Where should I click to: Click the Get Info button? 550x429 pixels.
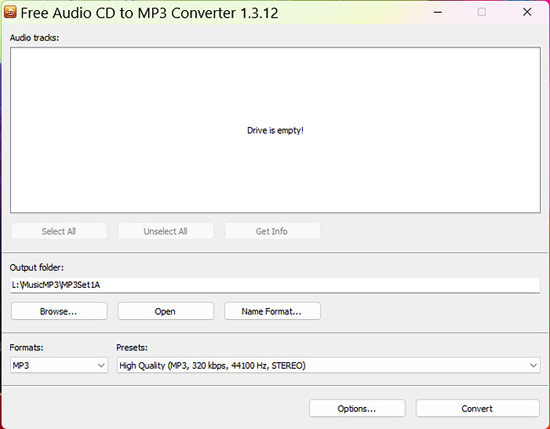(272, 231)
